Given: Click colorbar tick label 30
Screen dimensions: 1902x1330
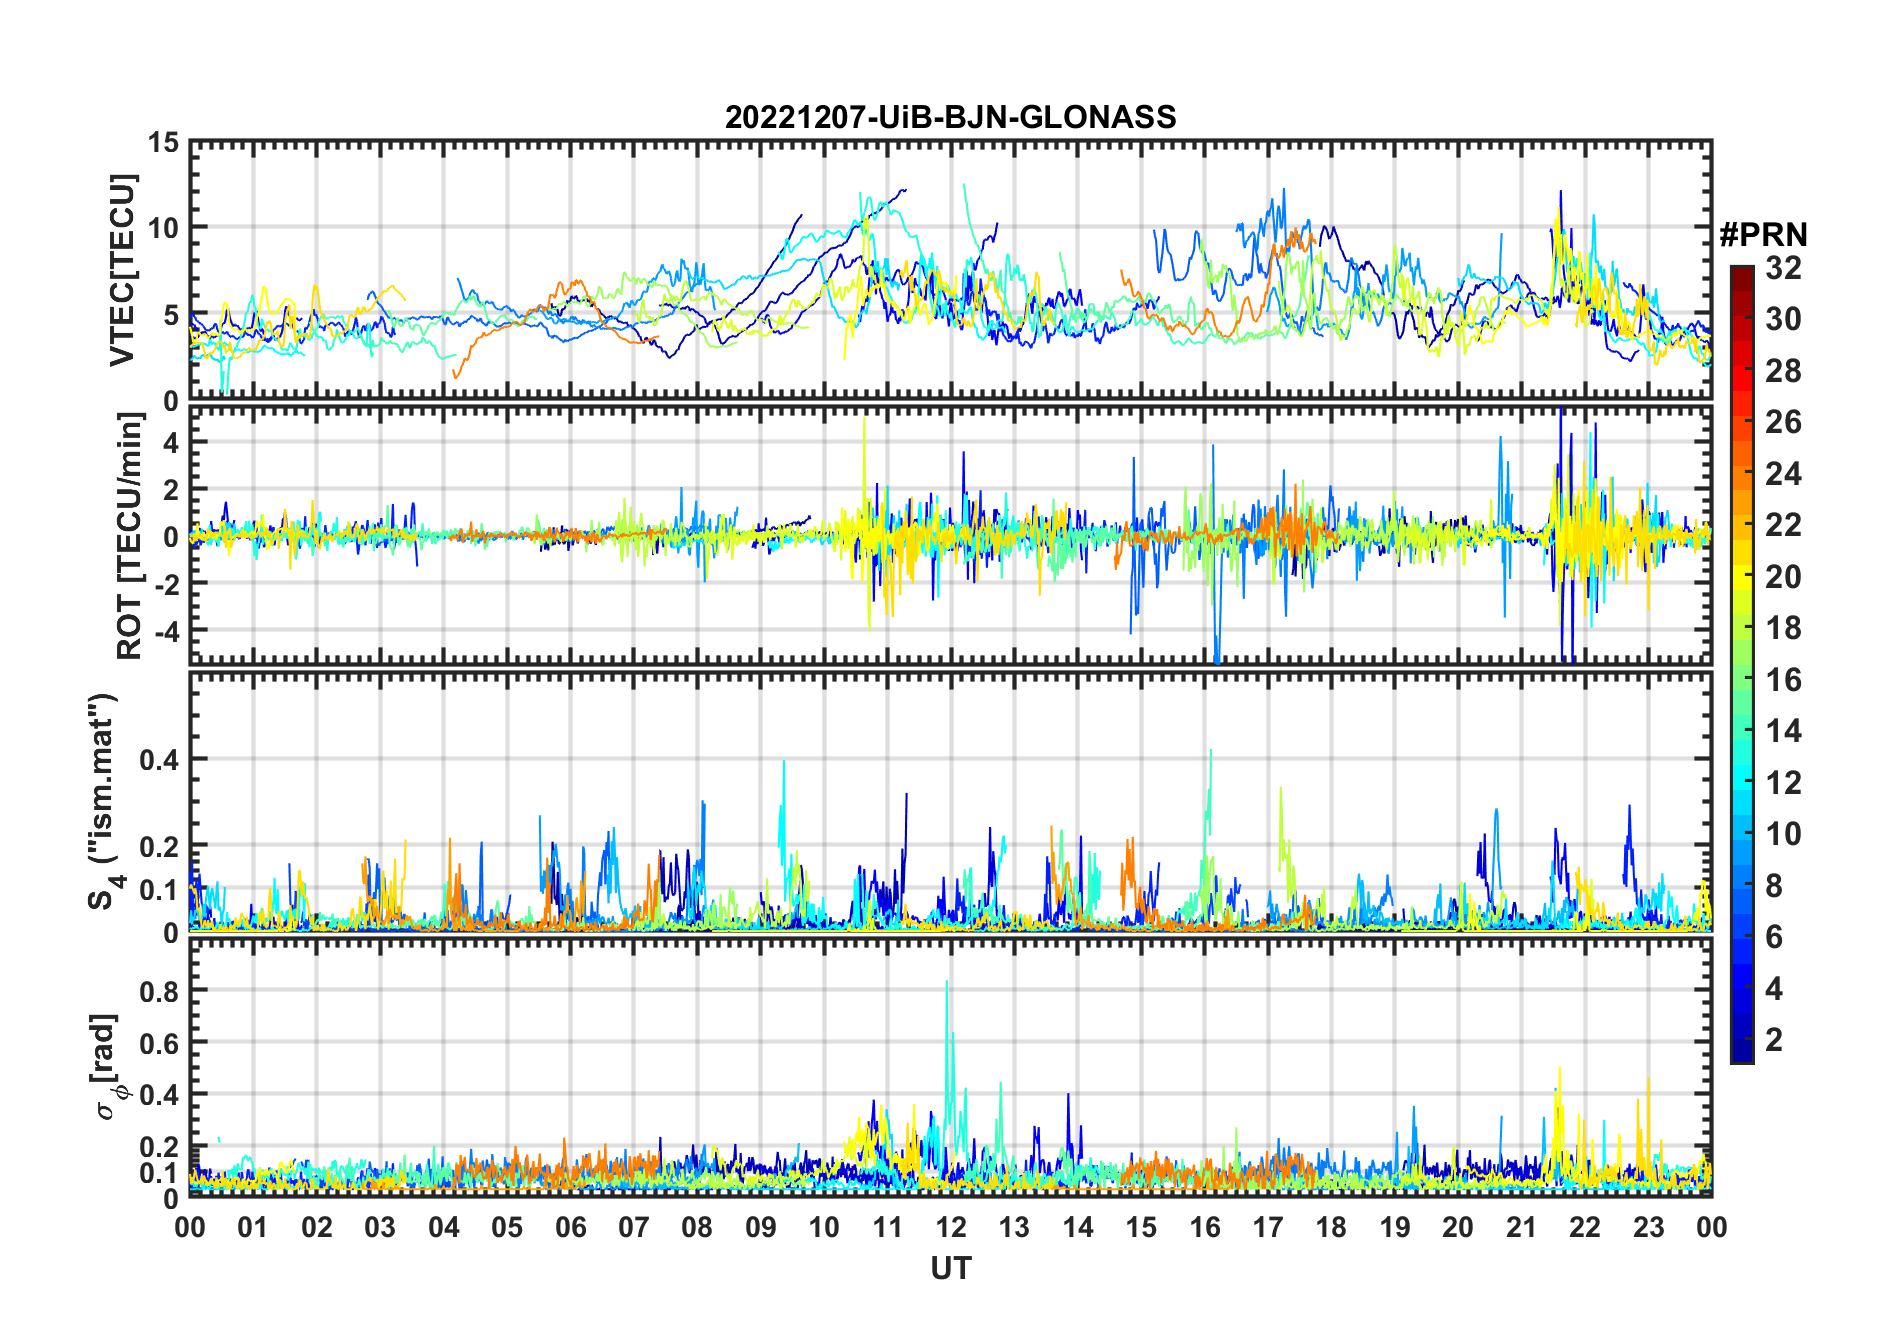Looking at the screenshot, I should 1783,319.
